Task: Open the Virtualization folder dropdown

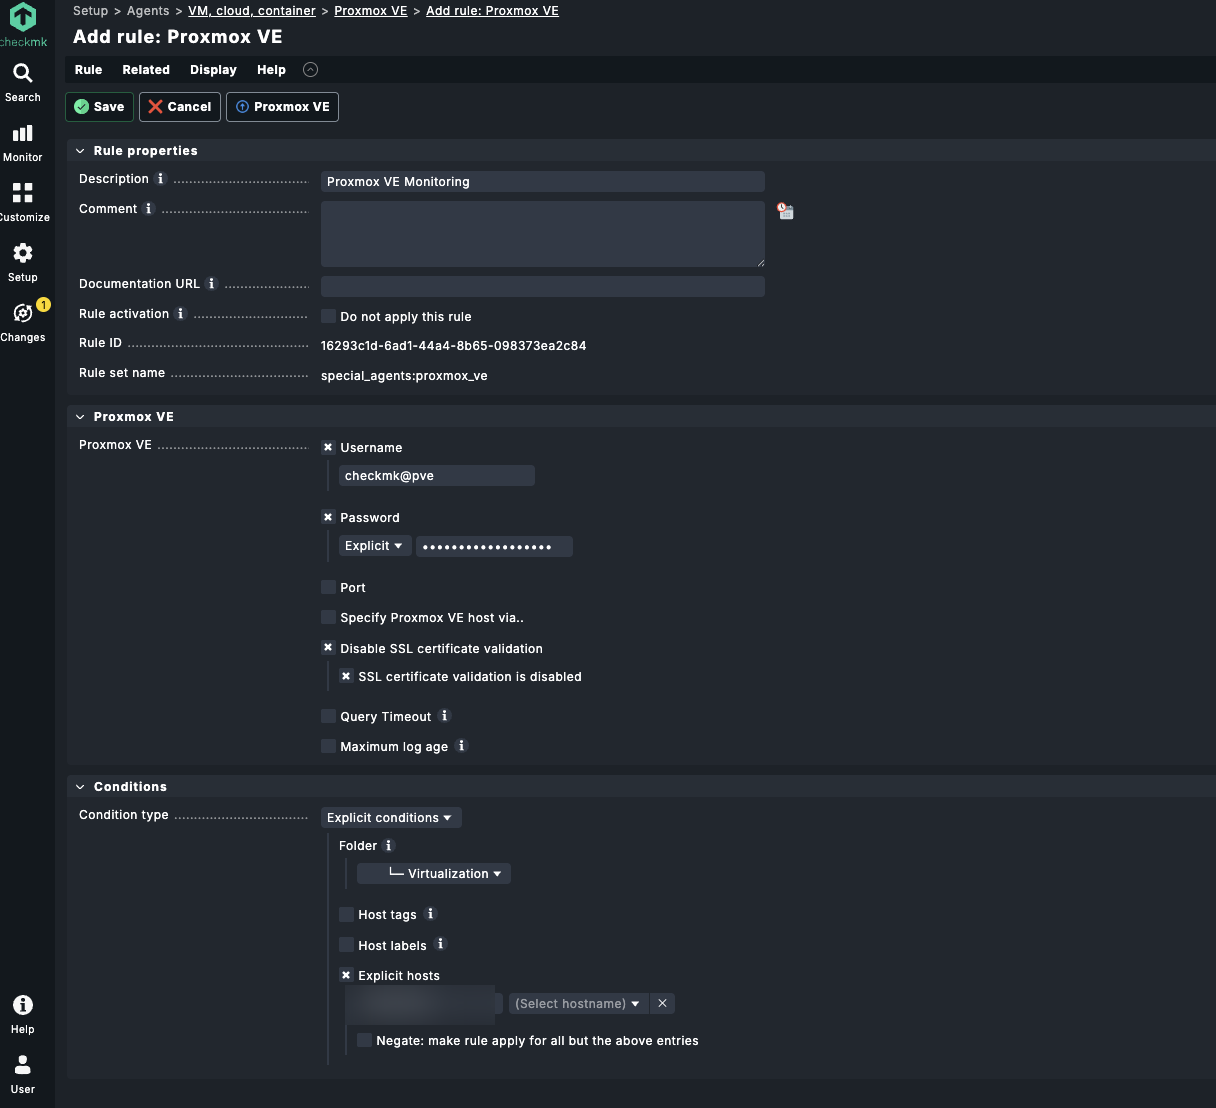Action: pos(434,874)
